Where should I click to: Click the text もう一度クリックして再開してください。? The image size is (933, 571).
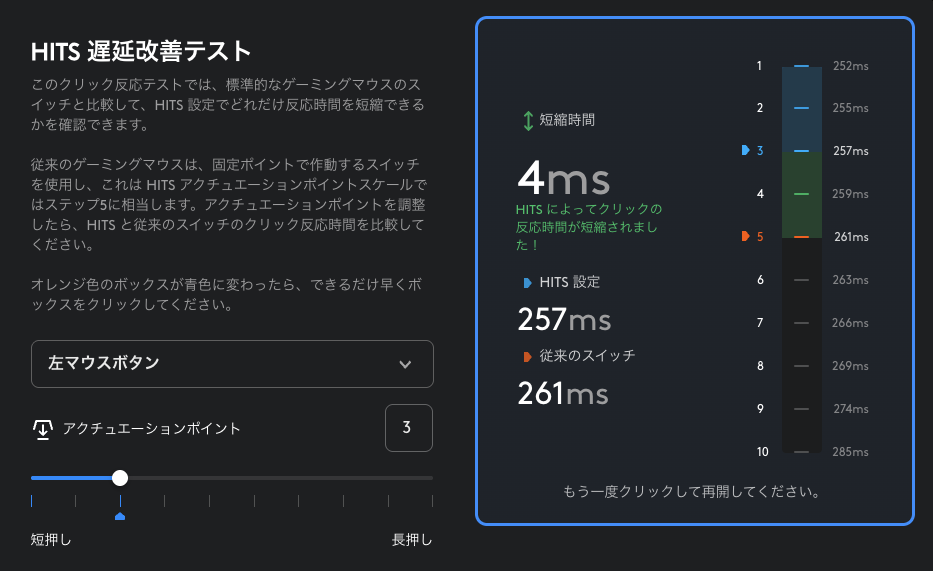(692, 491)
